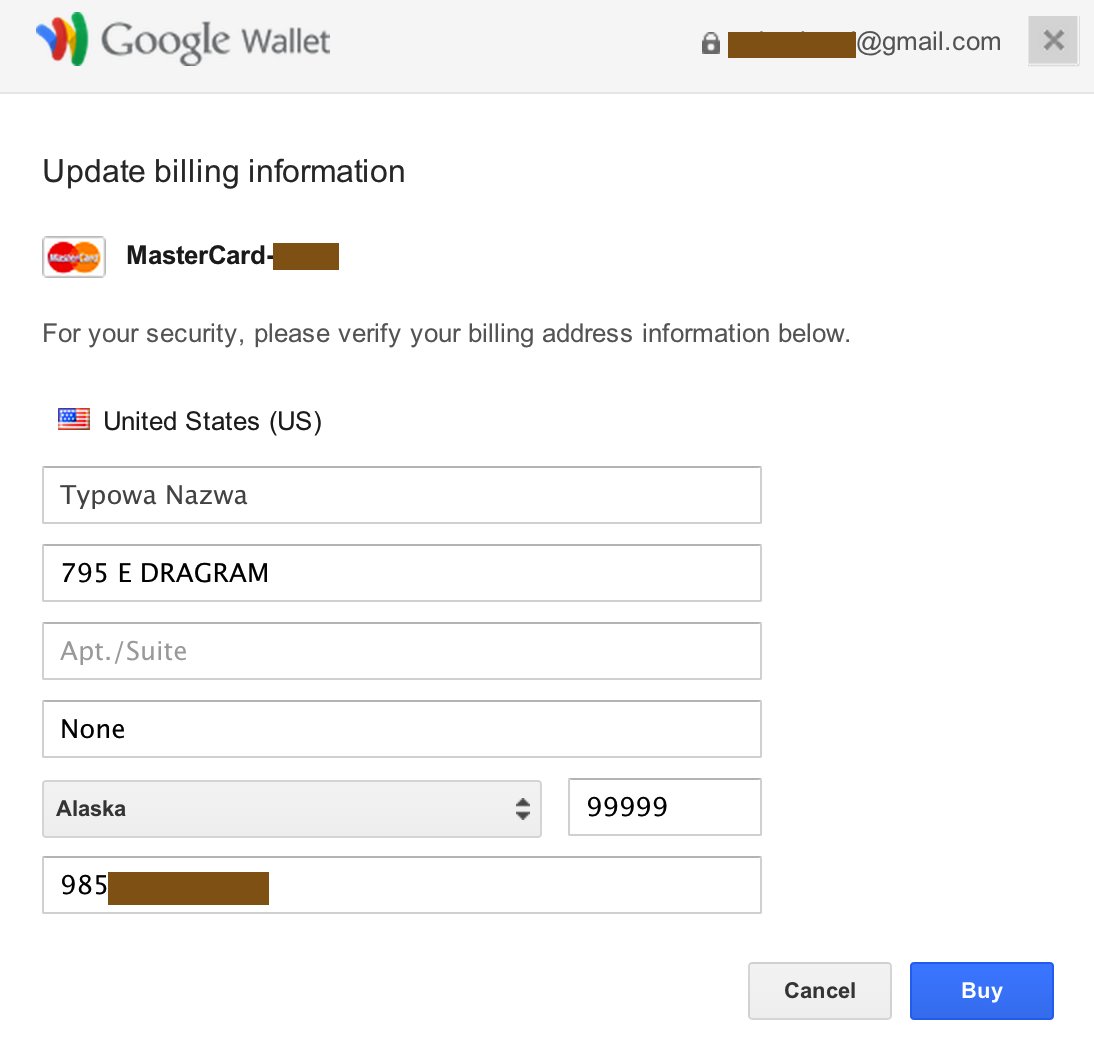This screenshot has height=1054, width=1094.
Task: Click the ZIP code field 99999
Action: (x=664, y=807)
